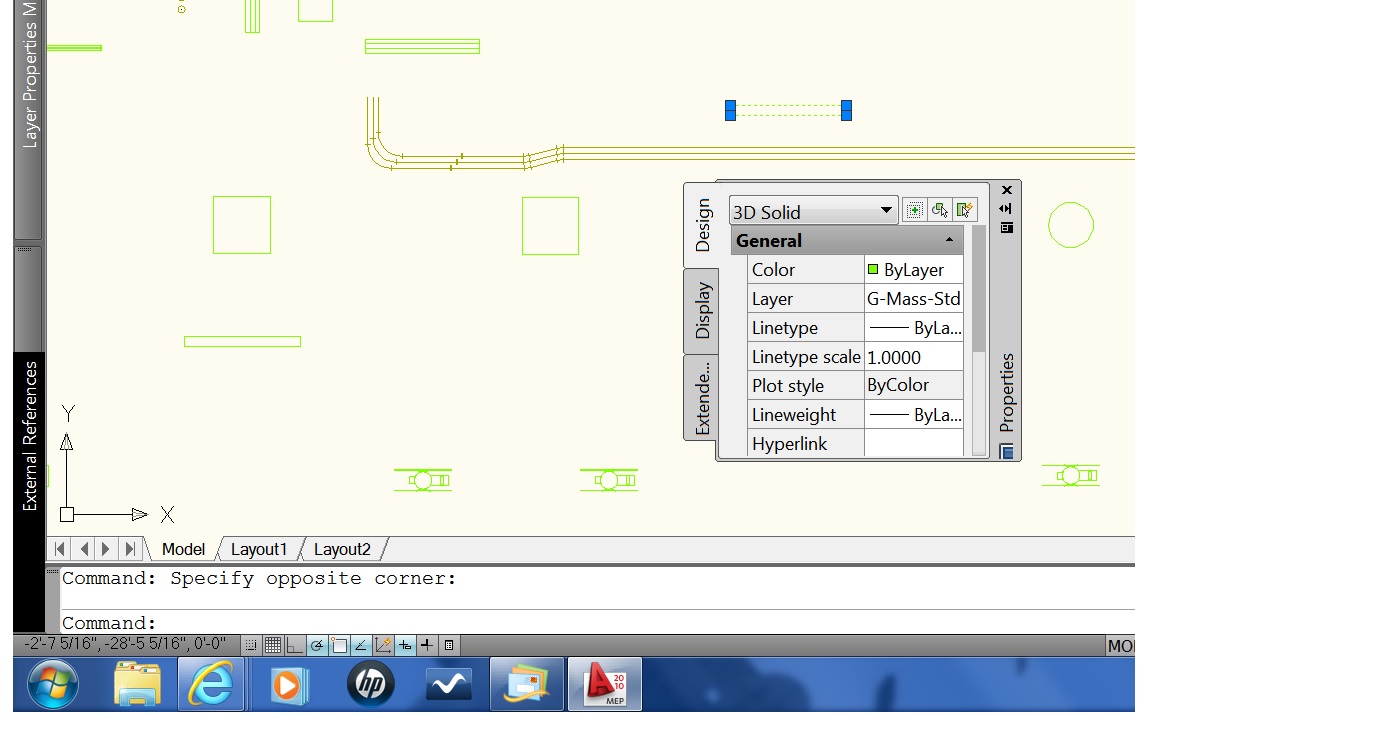Toggle Grid display in the status bar
Screen dimensions: 1389x731
[272, 645]
